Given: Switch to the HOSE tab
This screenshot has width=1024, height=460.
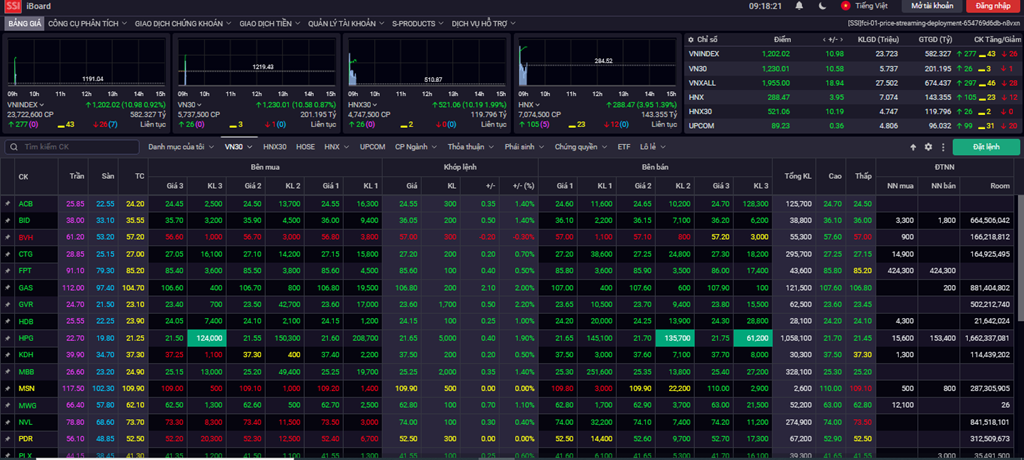Looking at the screenshot, I should coord(305,147).
